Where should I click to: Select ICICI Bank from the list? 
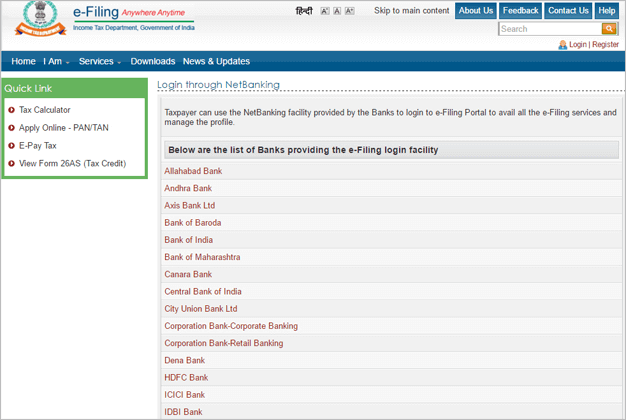click(x=184, y=394)
